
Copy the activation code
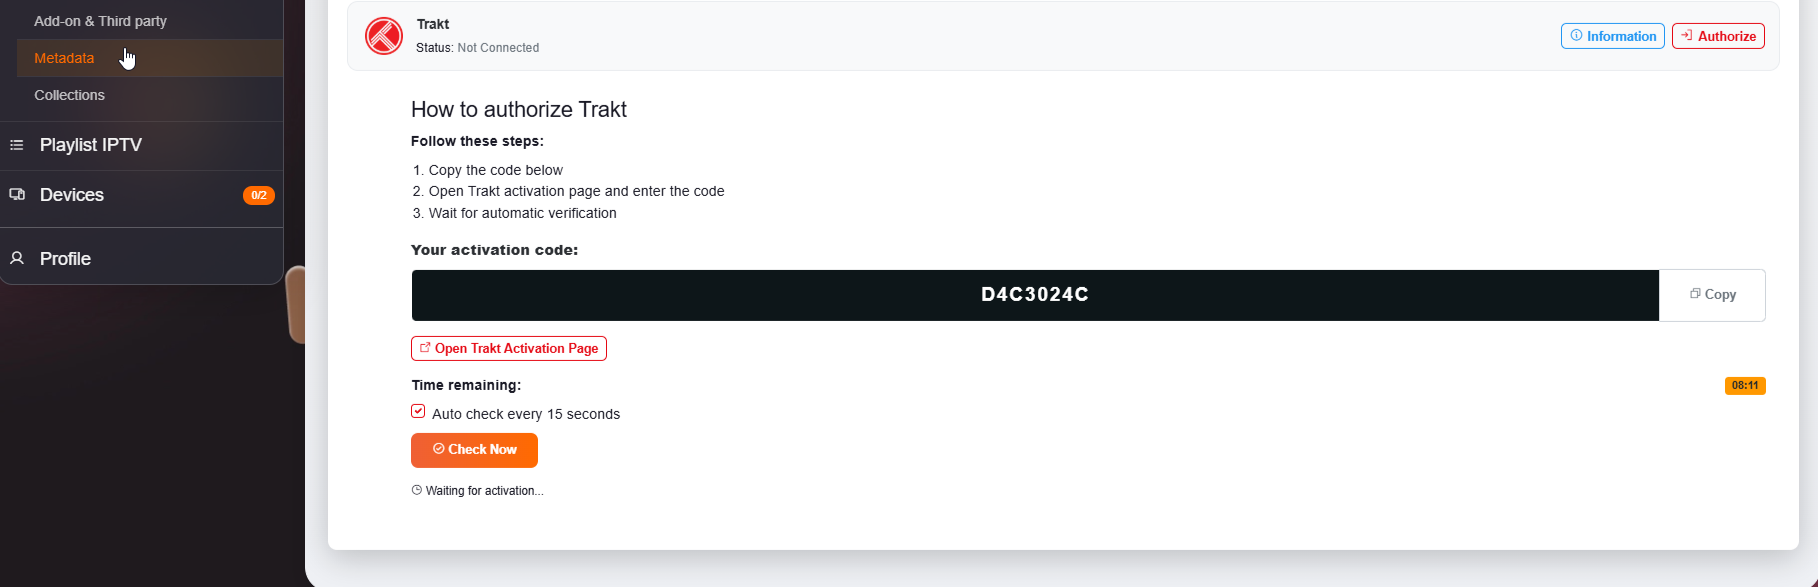pos(1712,295)
